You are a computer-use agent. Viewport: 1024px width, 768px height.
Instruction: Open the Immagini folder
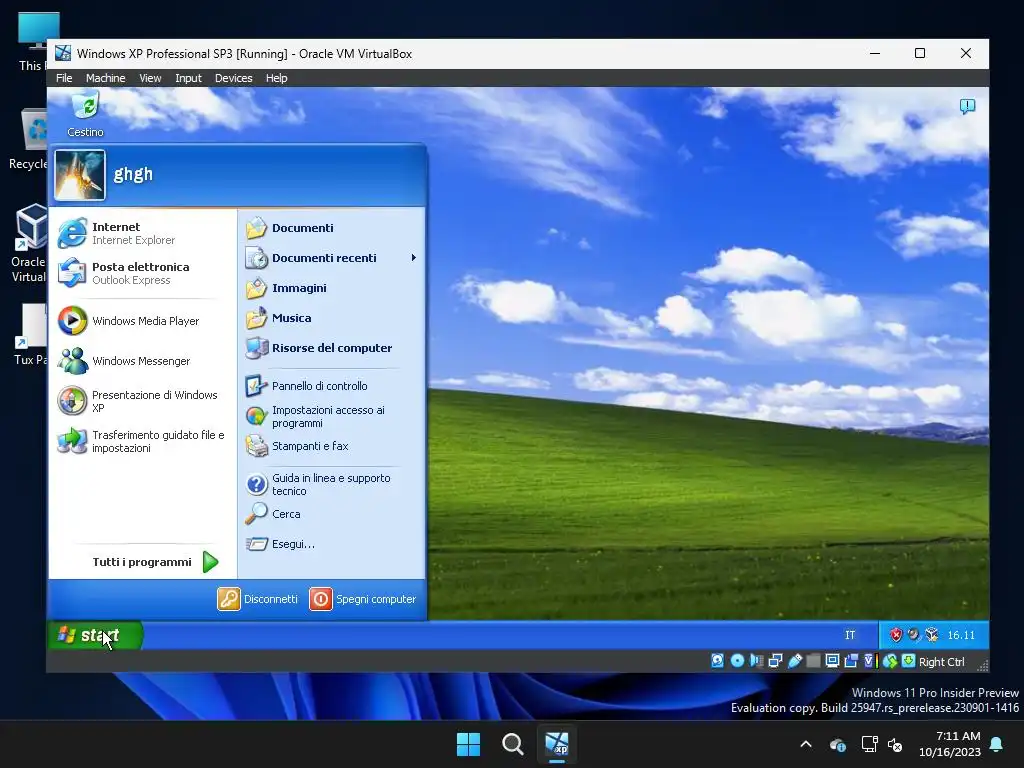click(331, 288)
